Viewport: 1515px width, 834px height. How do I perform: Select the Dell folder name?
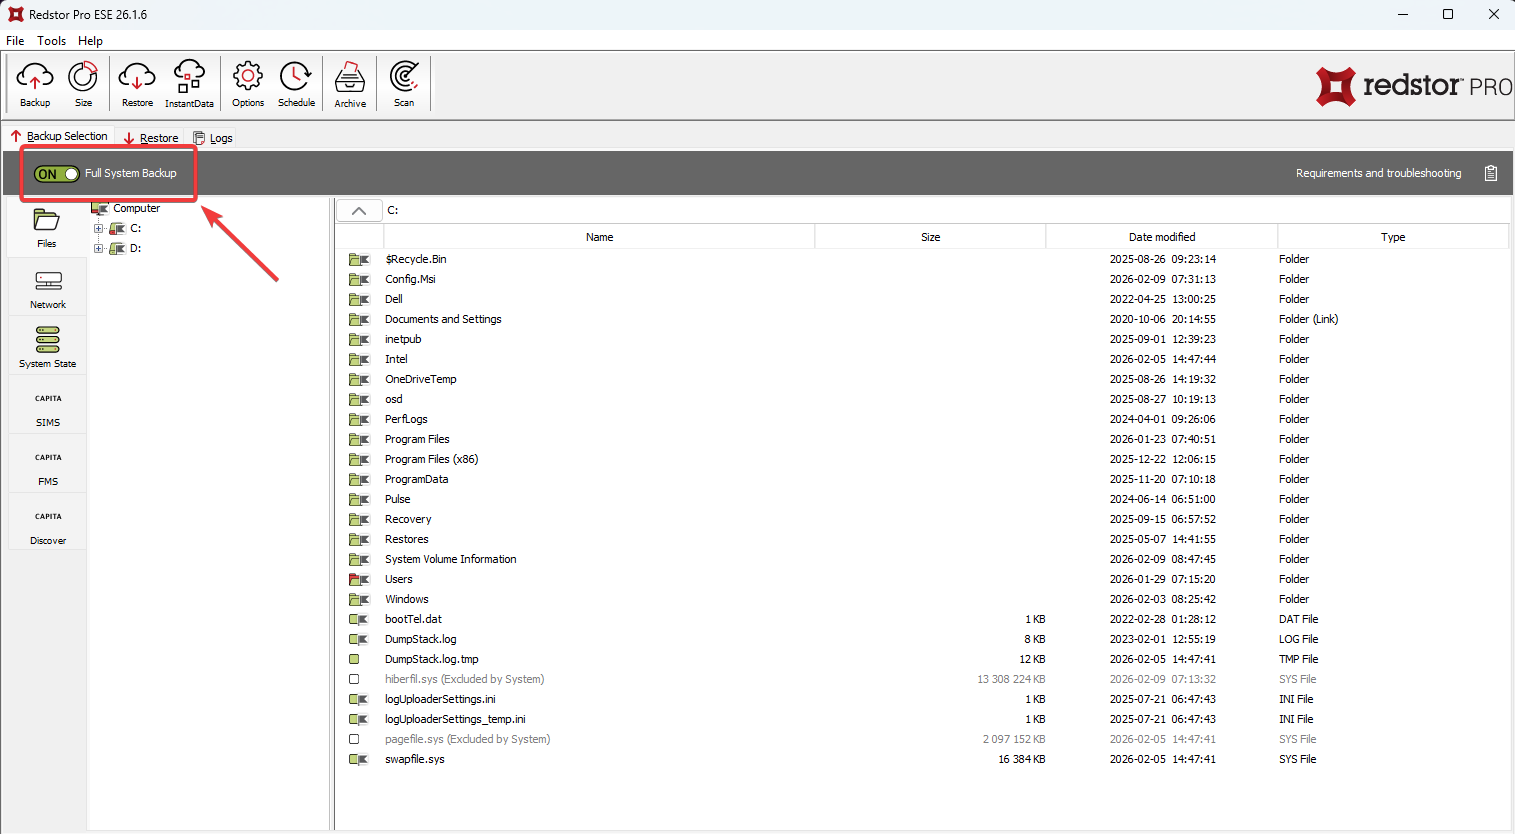click(394, 299)
